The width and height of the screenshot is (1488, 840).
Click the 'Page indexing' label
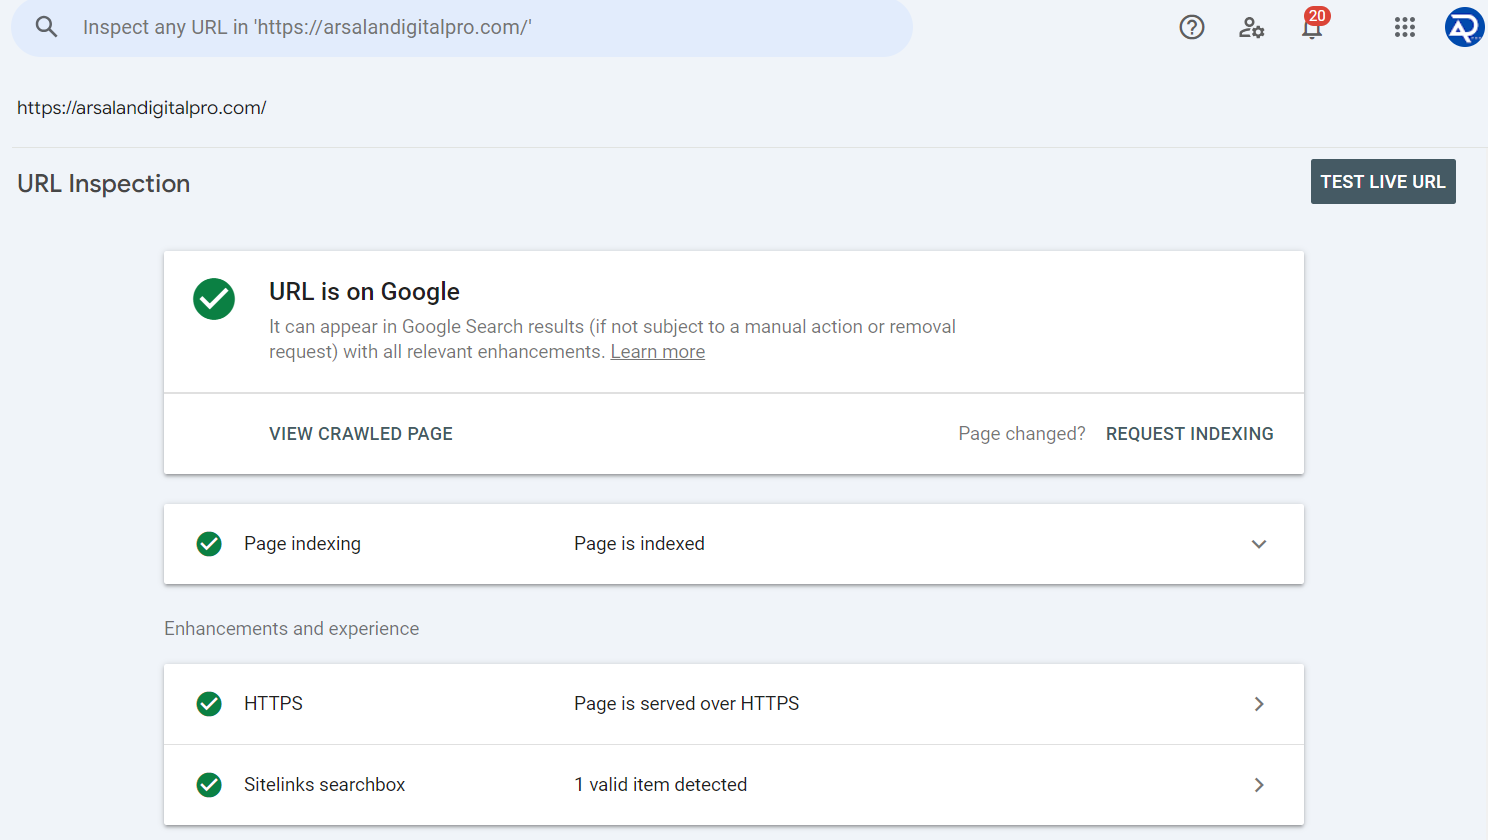[x=302, y=544]
